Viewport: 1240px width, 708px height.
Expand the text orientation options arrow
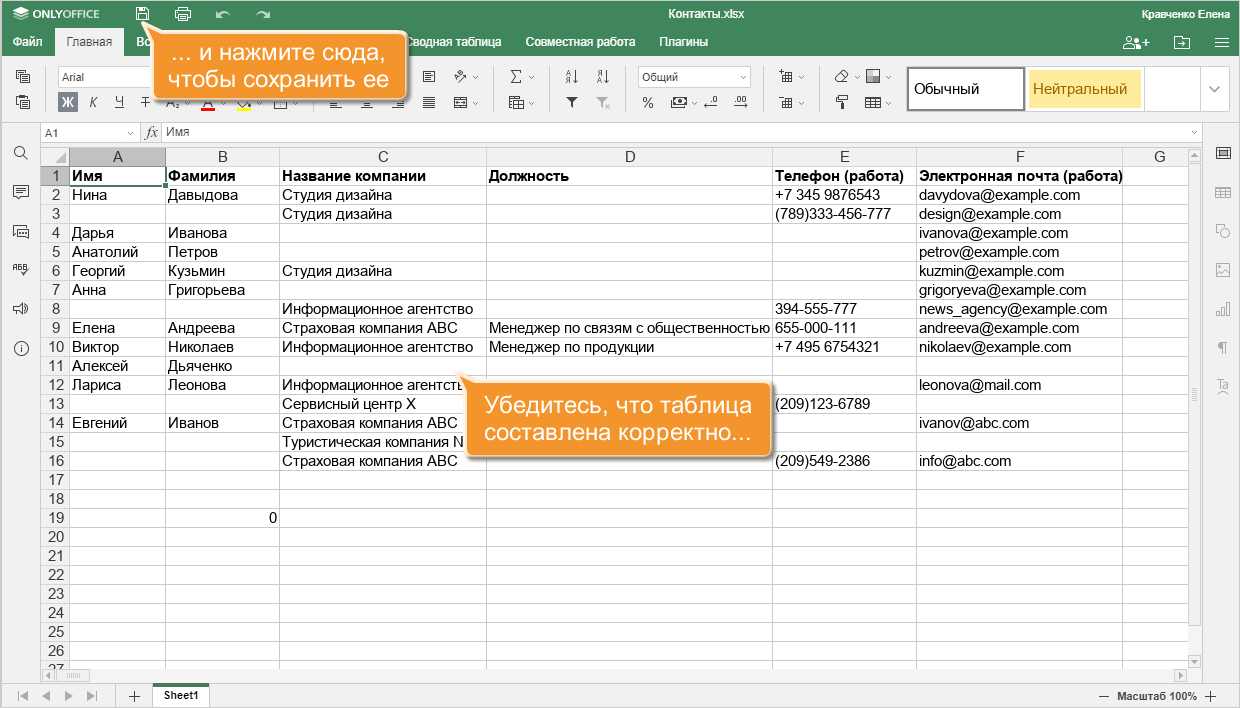476,77
